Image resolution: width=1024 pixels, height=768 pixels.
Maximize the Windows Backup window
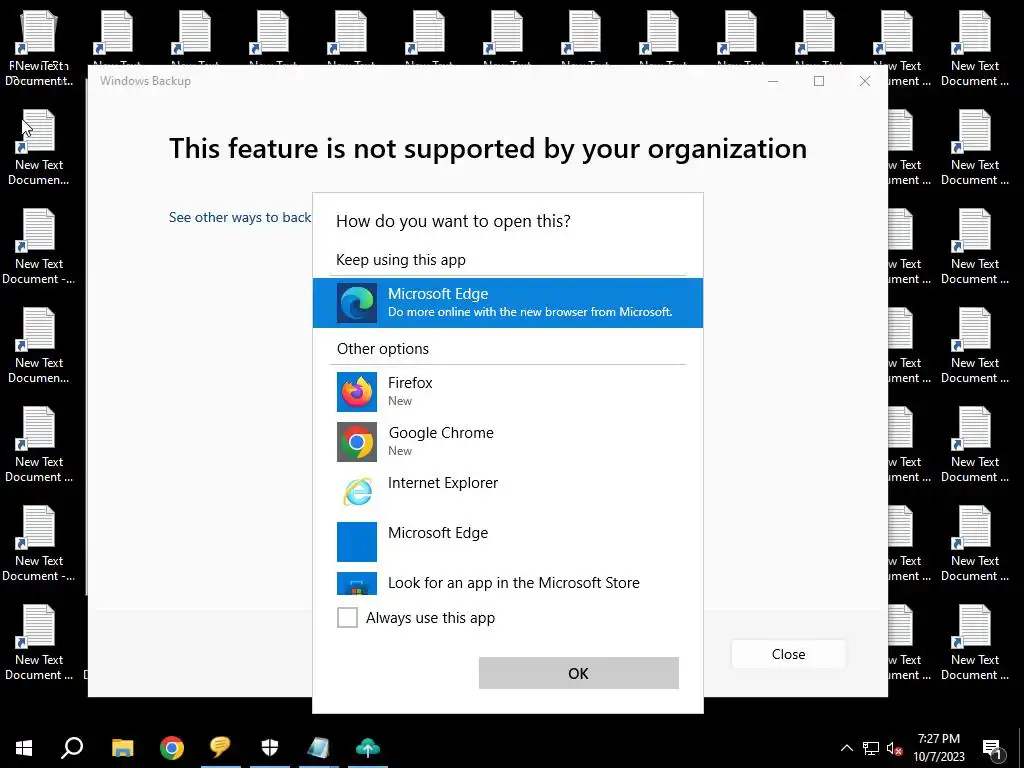[x=819, y=81]
